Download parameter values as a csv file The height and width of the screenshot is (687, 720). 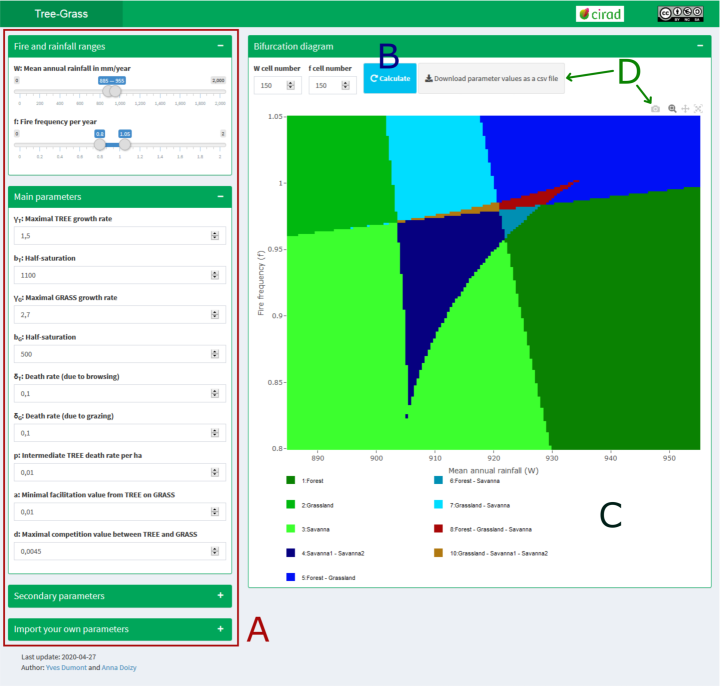pyautogui.click(x=491, y=79)
